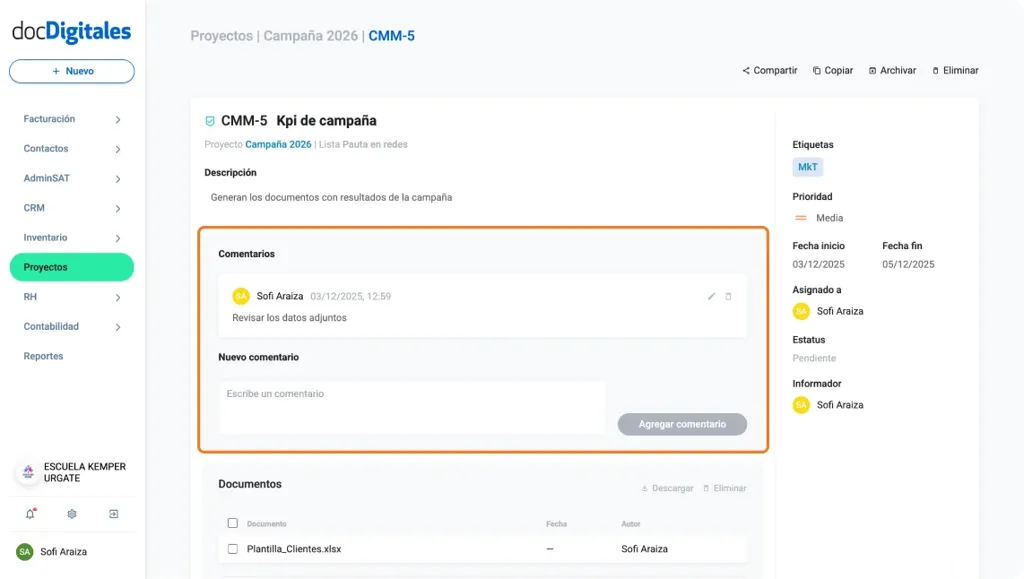Open settings with the gear icon
Screen dimensions: 1024x579
pos(70,513)
